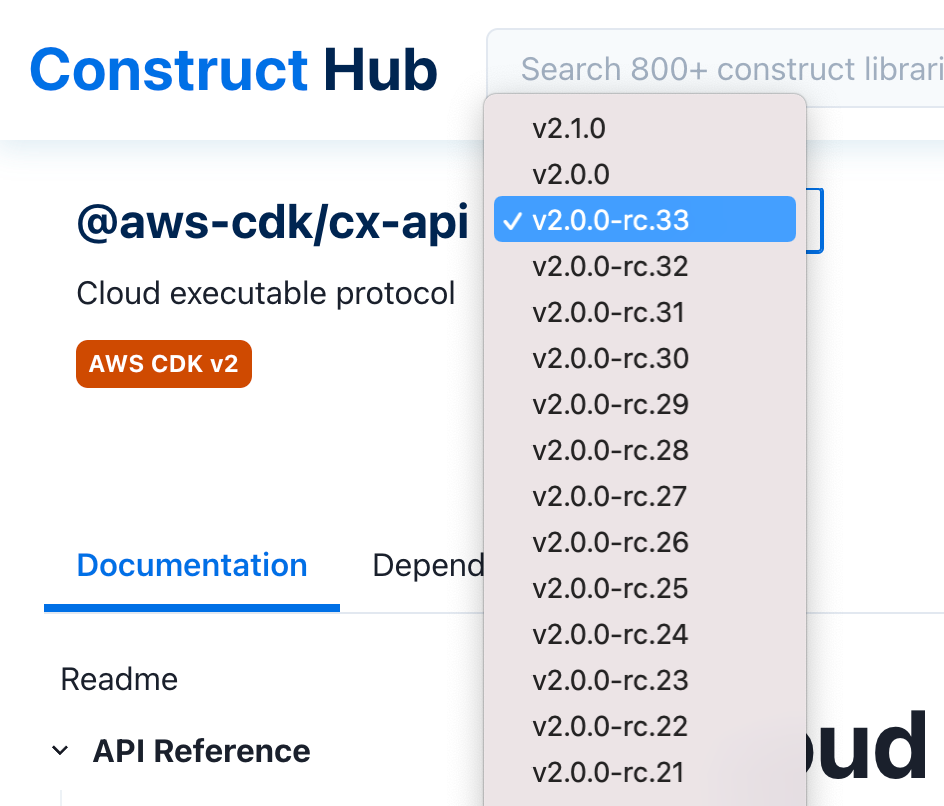Click version v2.0.0-rc.28
This screenshot has width=944, height=806.
pos(612,450)
